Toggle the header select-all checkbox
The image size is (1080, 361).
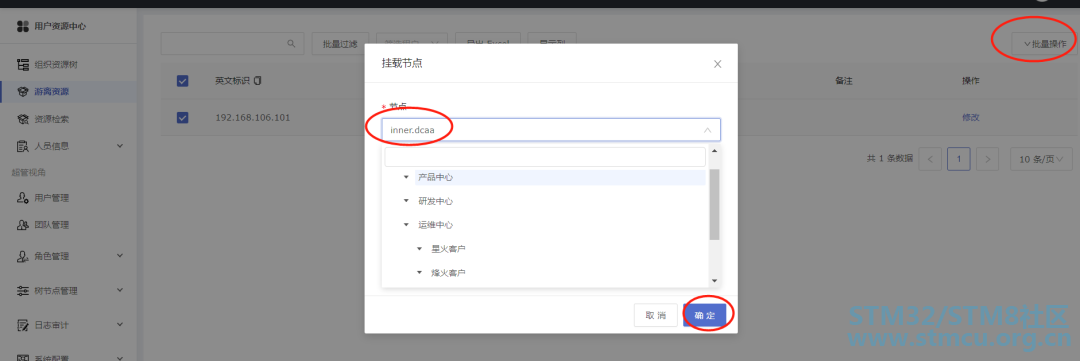[183, 81]
